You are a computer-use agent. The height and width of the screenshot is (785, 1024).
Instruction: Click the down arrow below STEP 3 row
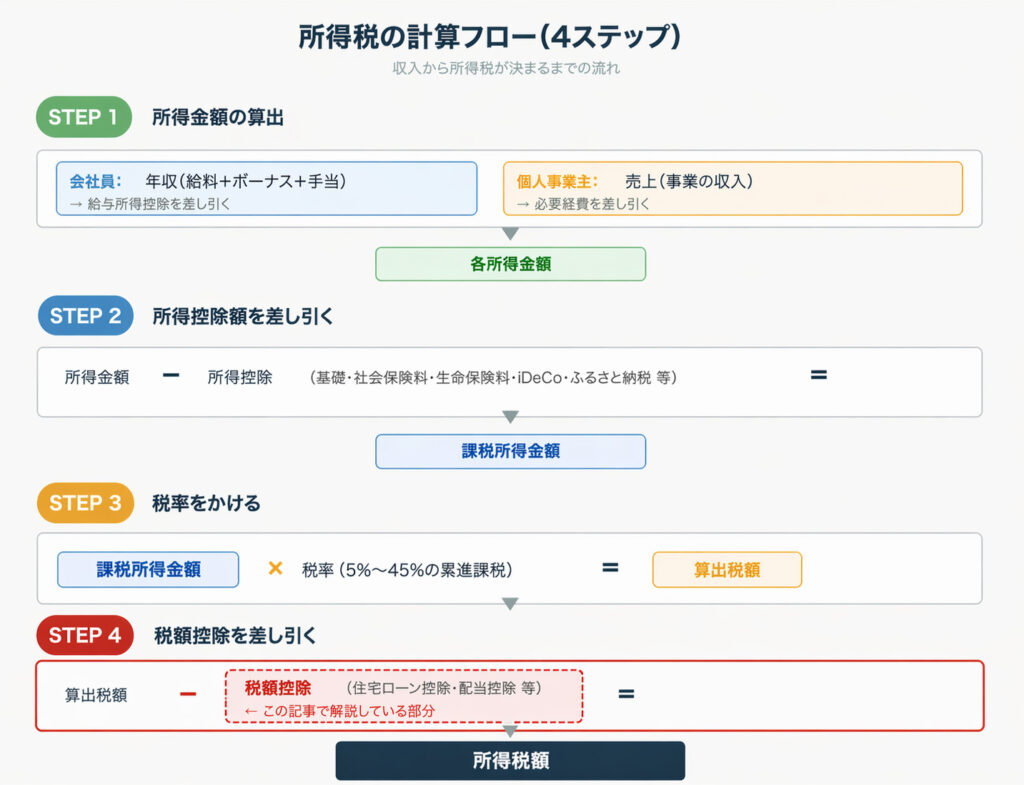coord(511,603)
